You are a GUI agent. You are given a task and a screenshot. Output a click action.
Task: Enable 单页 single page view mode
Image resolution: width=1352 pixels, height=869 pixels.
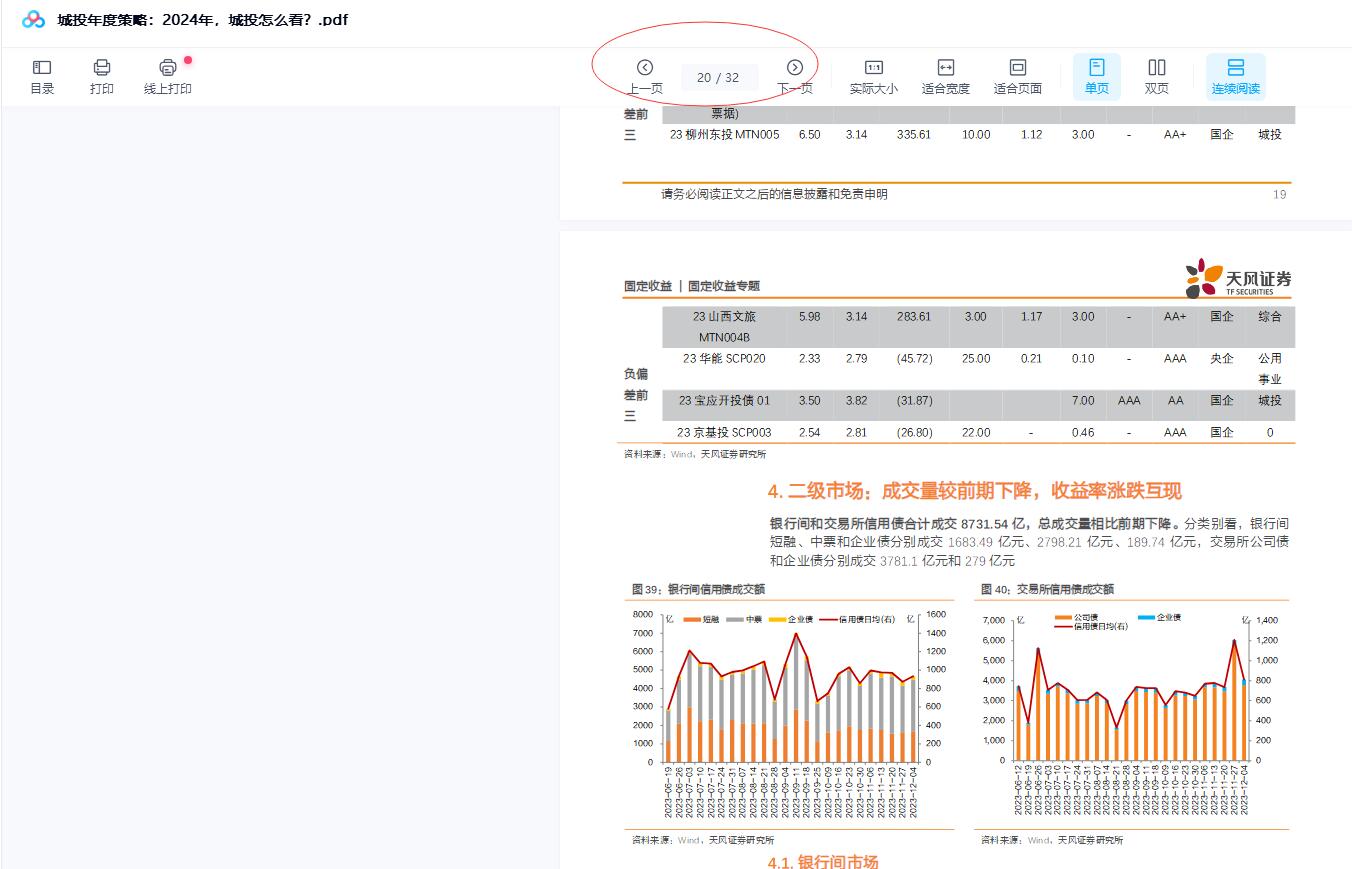point(1096,76)
